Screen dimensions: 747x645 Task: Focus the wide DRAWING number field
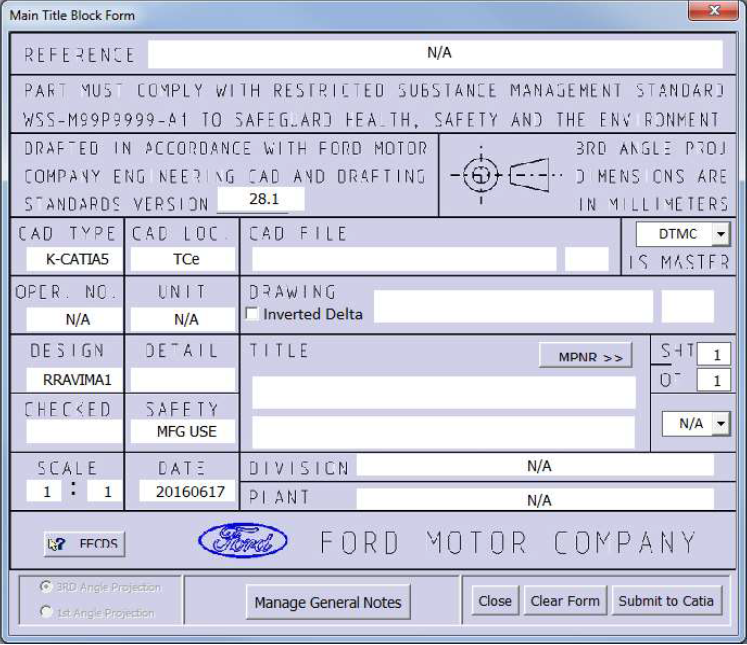pyautogui.click(x=513, y=306)
